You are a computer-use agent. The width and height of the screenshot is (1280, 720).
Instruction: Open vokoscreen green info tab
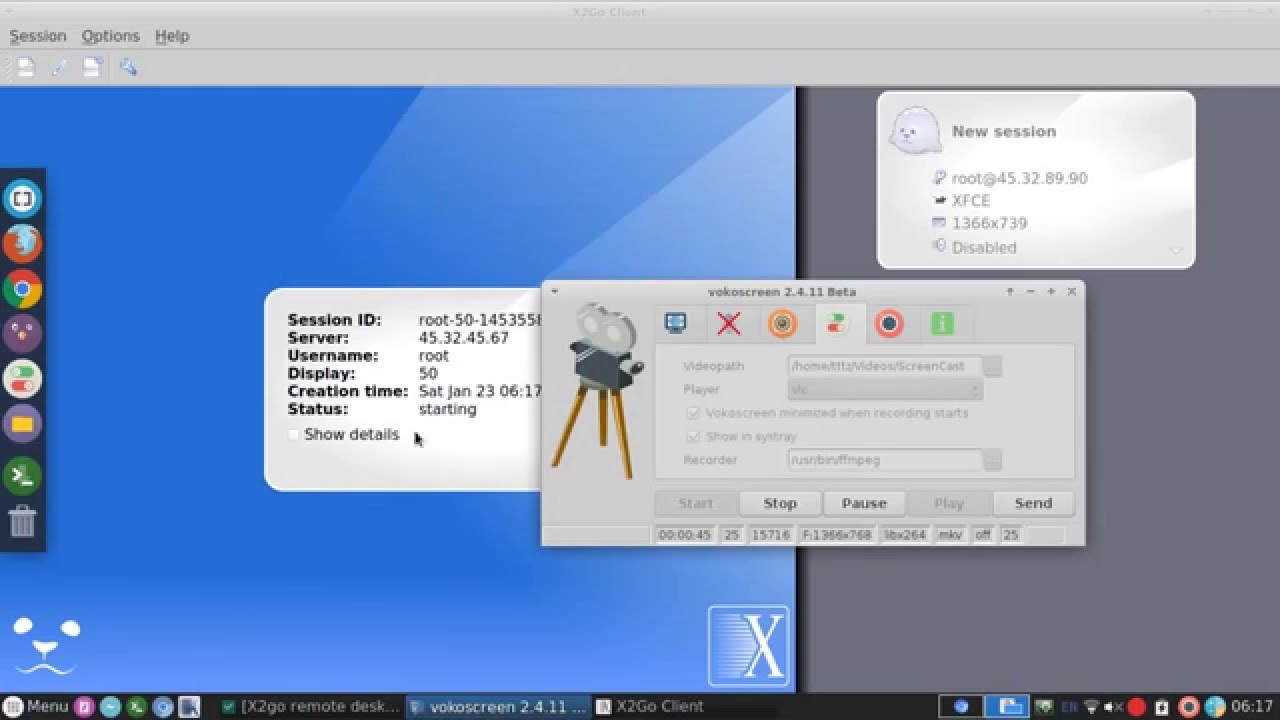942,324
